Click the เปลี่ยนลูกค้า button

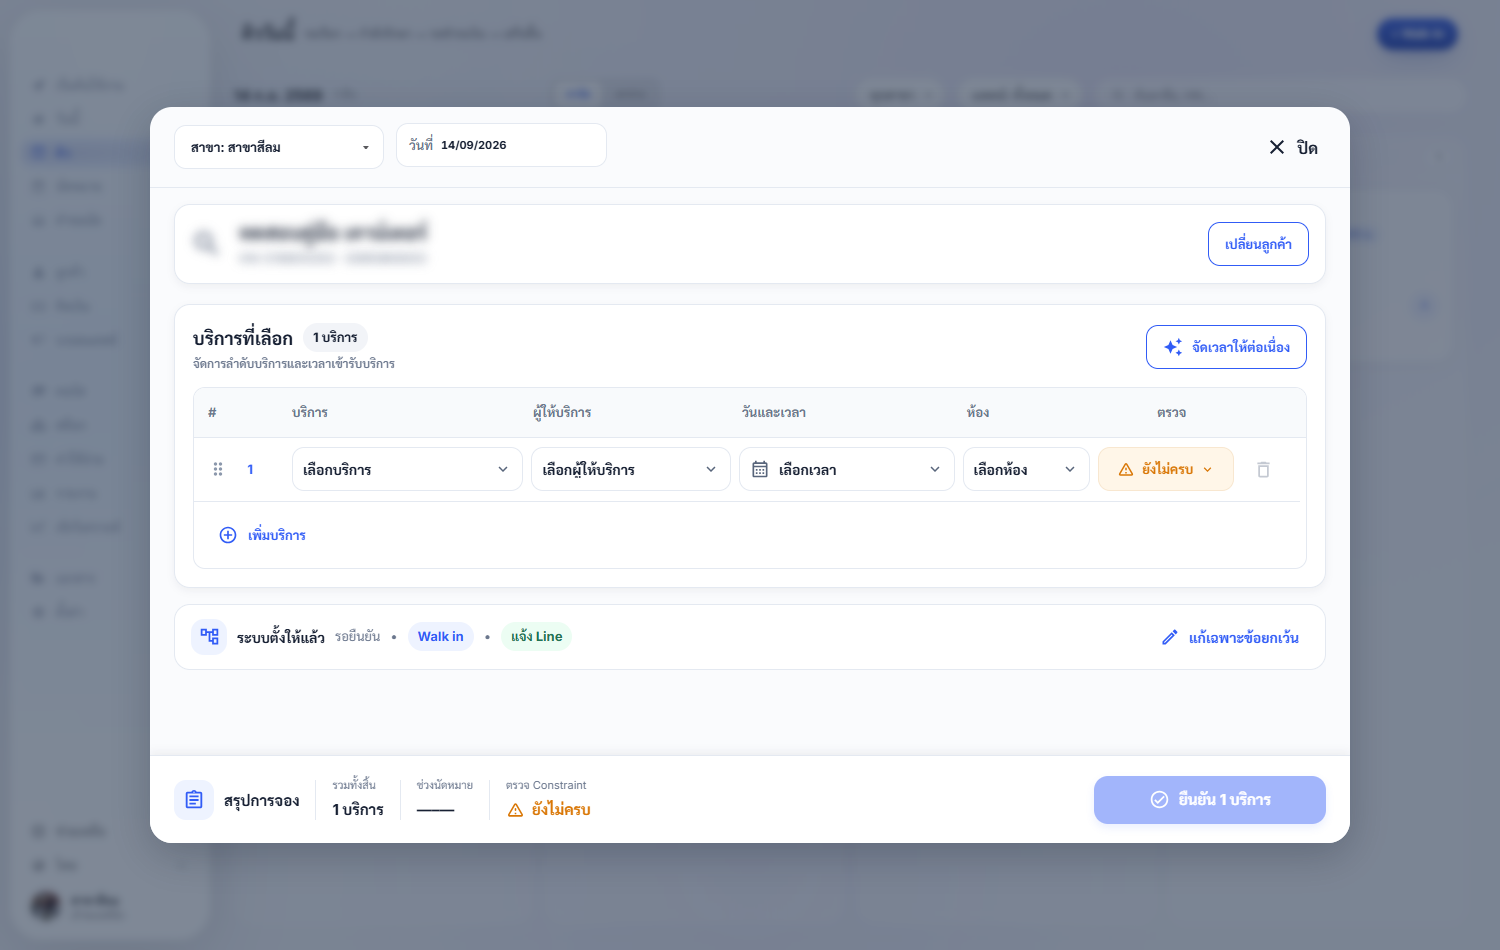pyautogui.click(x=1258, y=244)
